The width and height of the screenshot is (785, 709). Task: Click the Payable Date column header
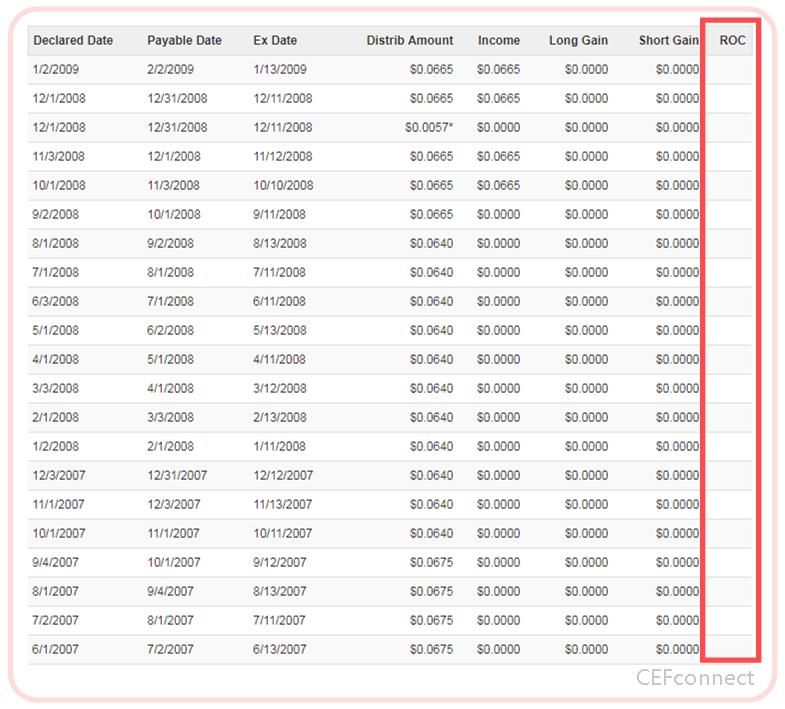point(184,41)
